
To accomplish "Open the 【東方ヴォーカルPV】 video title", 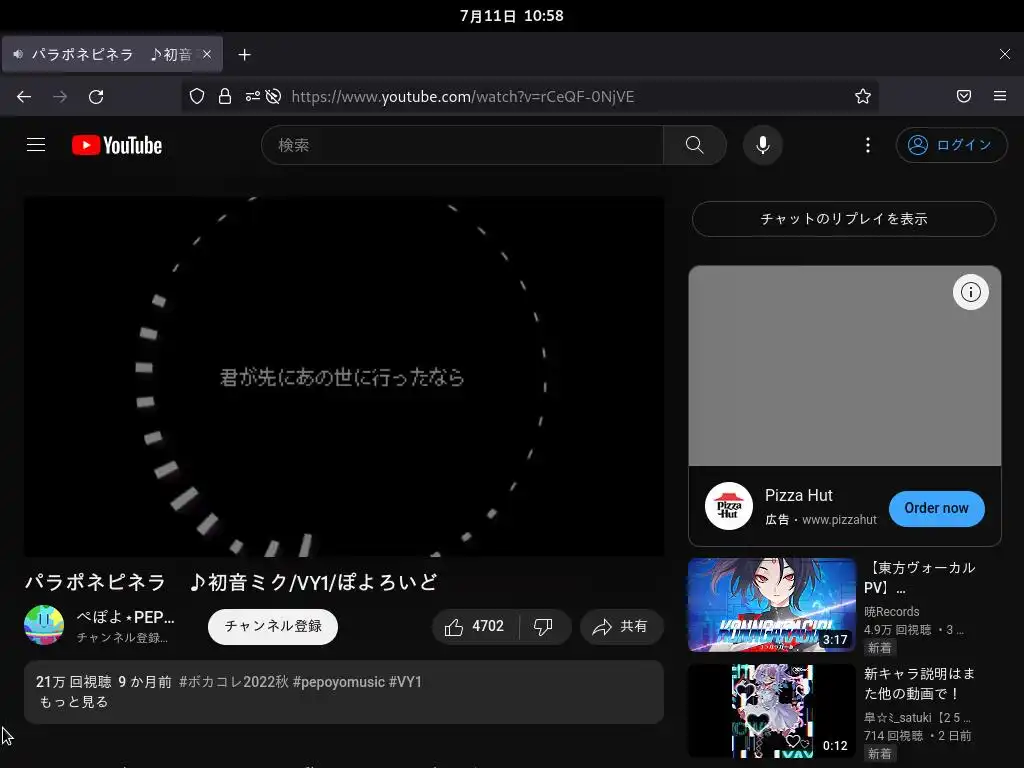I will tap(920, 577).
